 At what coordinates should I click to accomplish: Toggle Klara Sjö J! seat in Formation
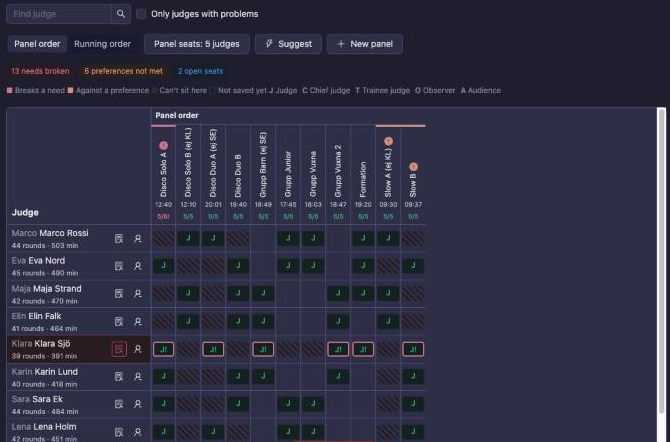pyautogui.click(x=363, y=349)
